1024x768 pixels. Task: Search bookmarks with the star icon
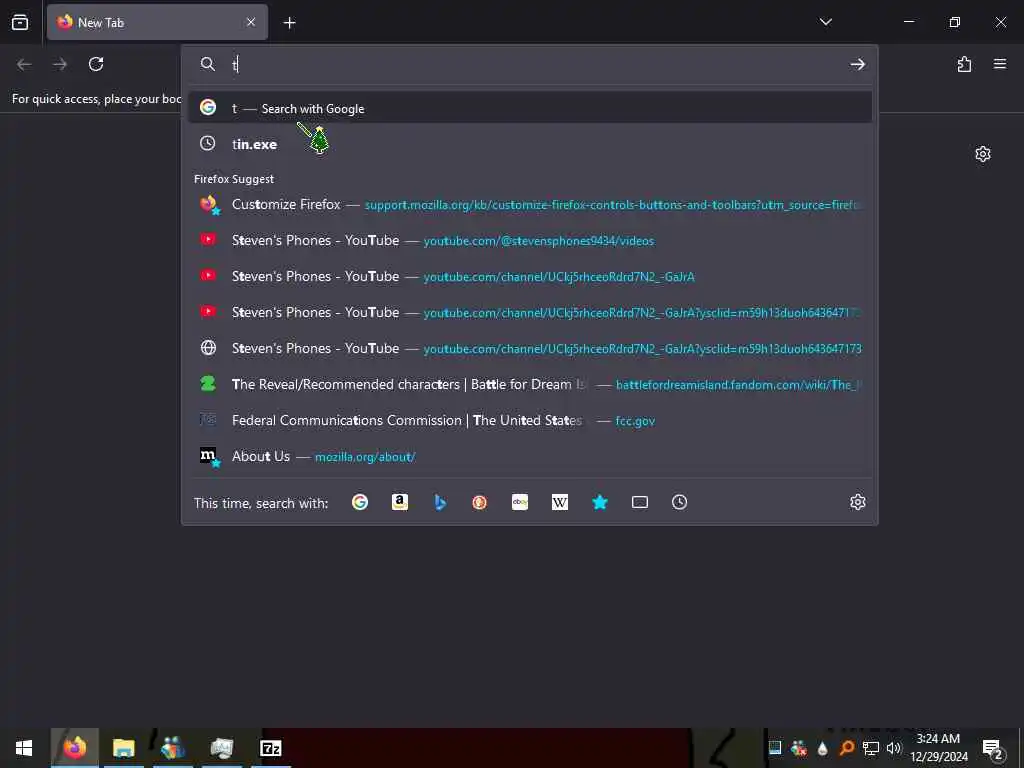pyautogui.click(x=600, y=502)
